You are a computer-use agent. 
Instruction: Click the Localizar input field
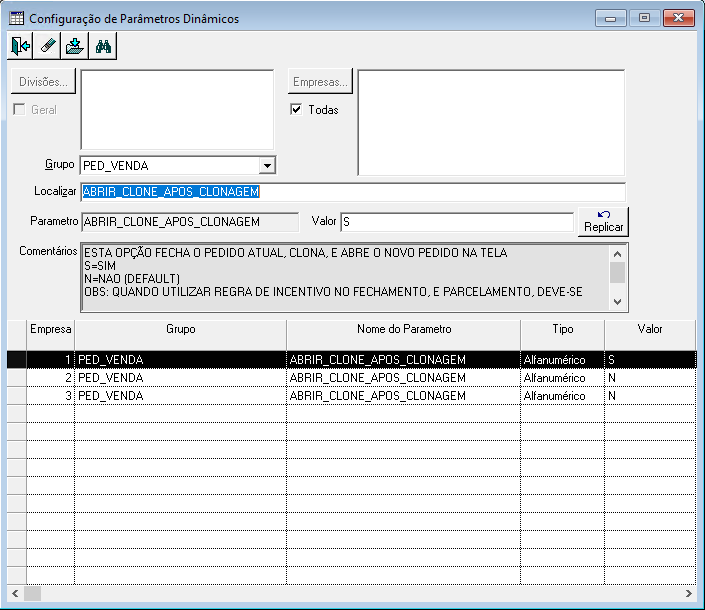tap(353, 192)
